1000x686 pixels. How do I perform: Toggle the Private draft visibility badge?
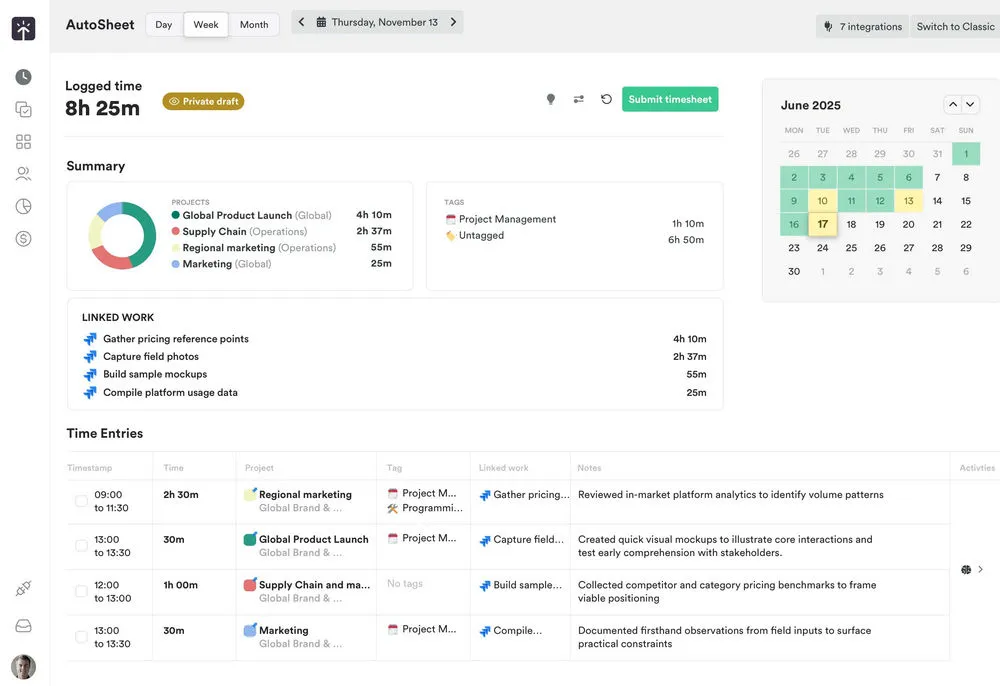pyautogui.click(x=203, y=101)
